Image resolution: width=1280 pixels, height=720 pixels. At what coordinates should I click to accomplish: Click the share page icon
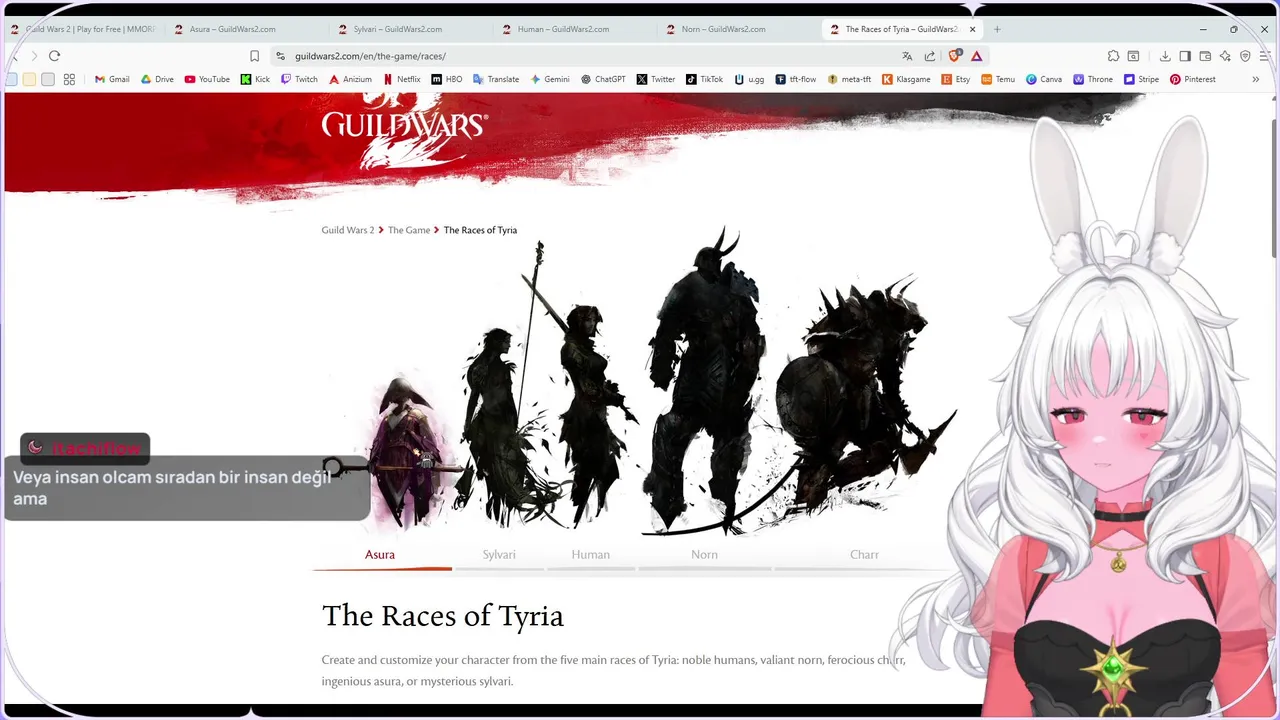[x=930, y=56]
